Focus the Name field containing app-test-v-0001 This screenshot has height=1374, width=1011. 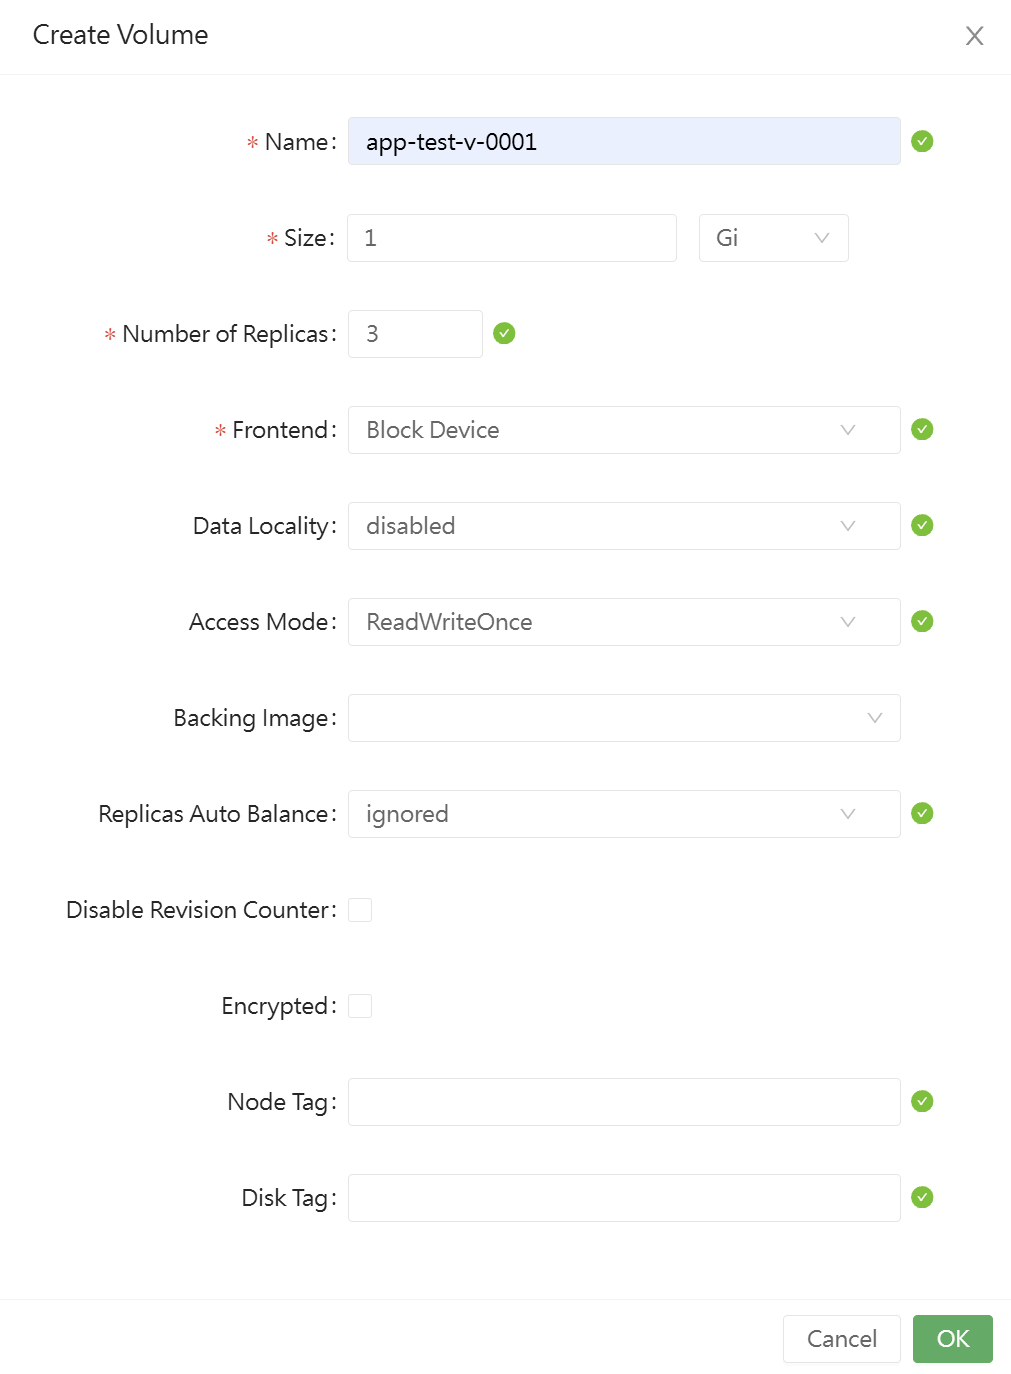pos(624,141)
